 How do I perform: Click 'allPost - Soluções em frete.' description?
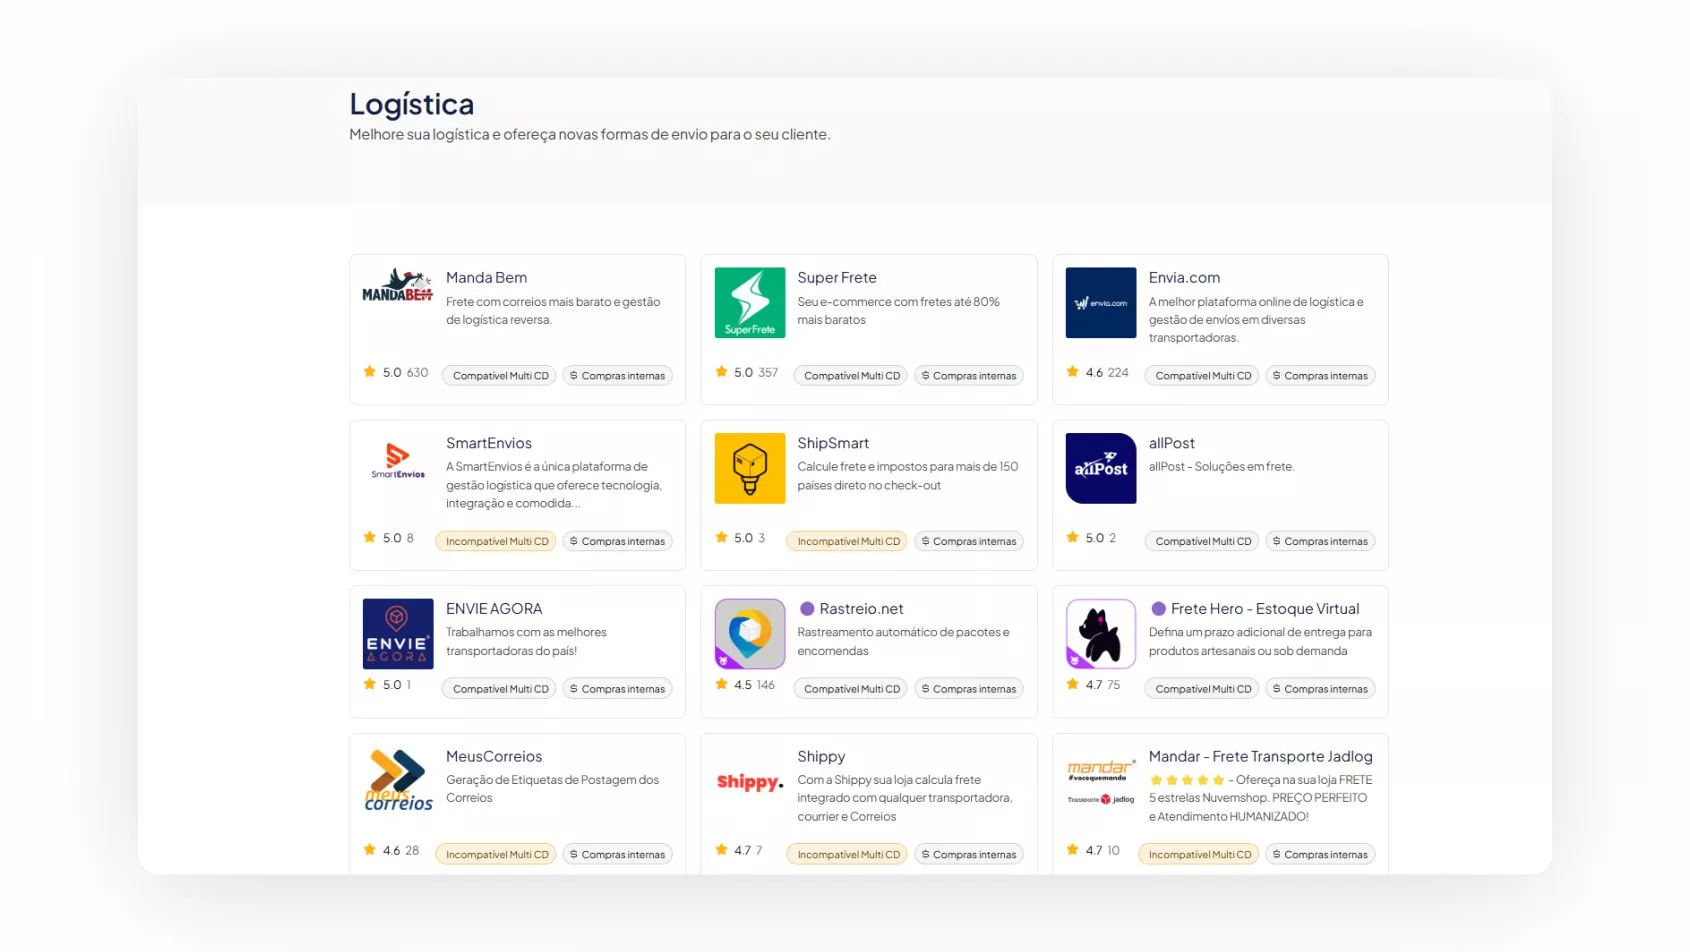[x=1221, y=467]
